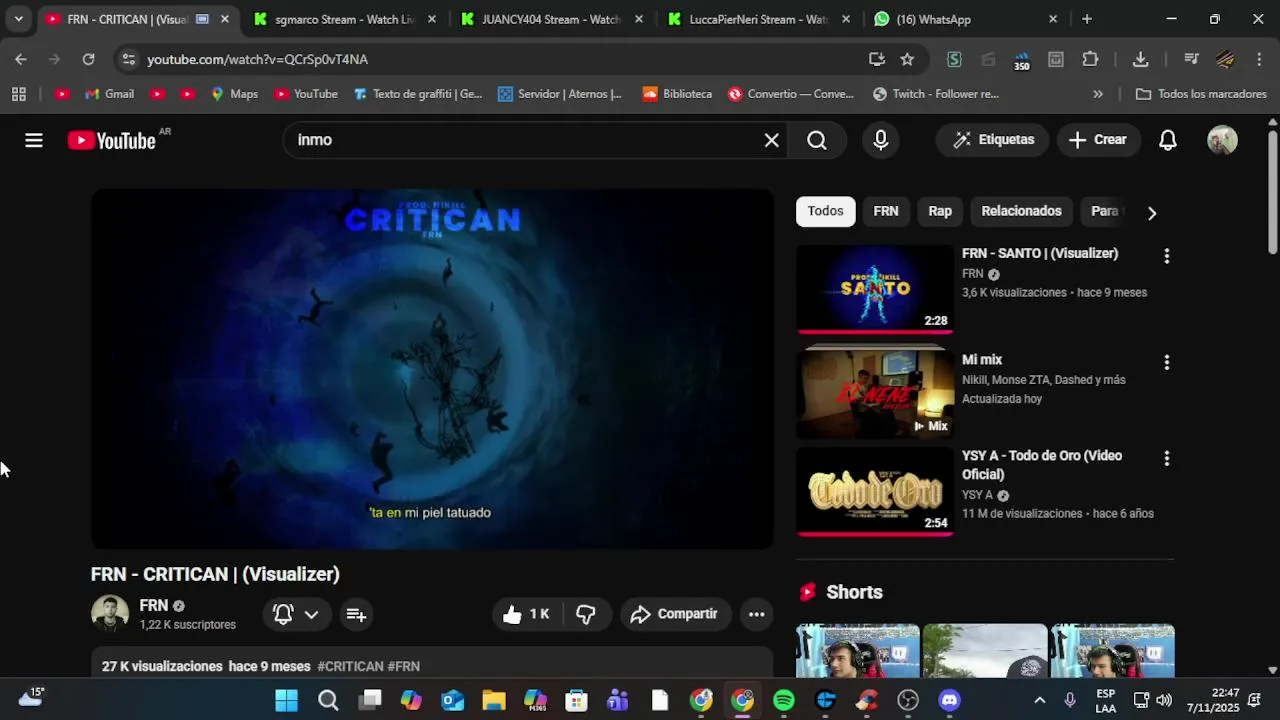Open options for FRN - SANTO video

tap(1166, 256)
